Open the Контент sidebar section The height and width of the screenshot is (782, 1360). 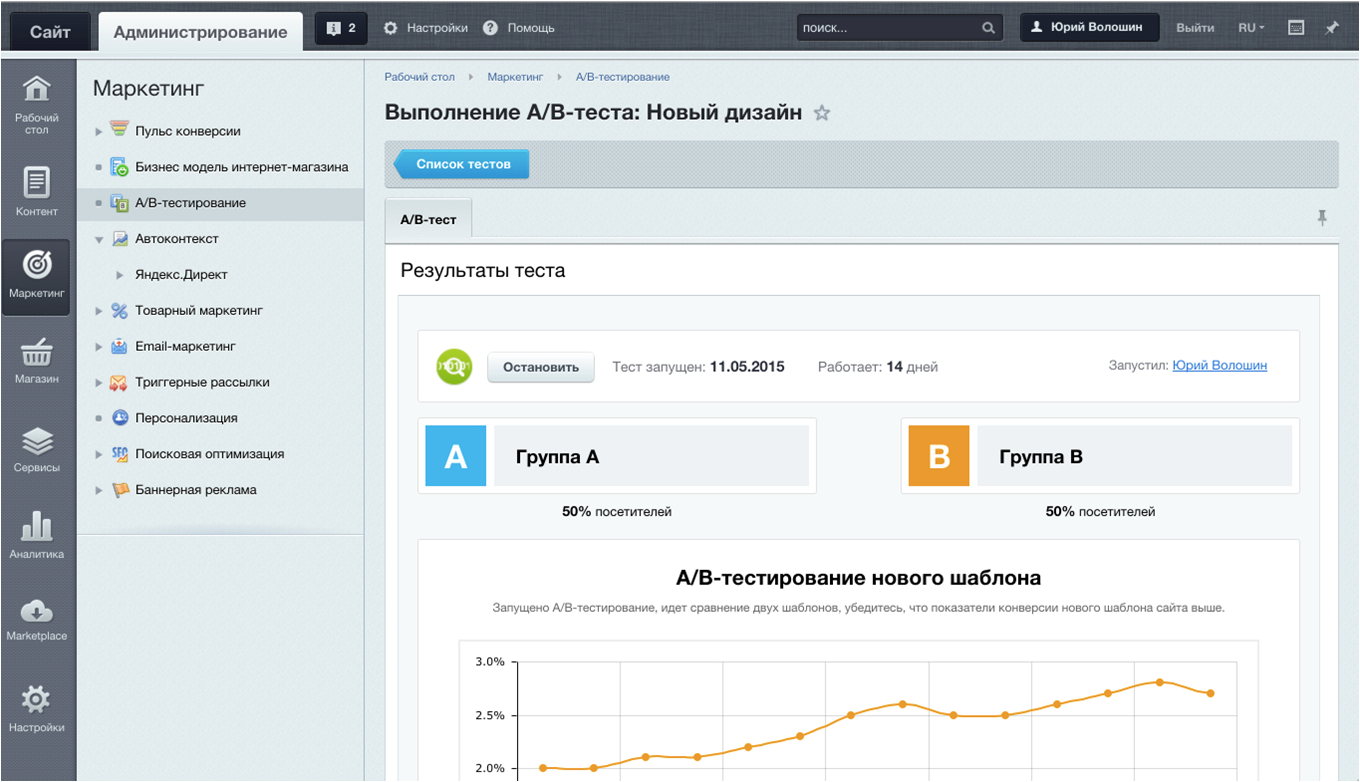tap(37, 192)
